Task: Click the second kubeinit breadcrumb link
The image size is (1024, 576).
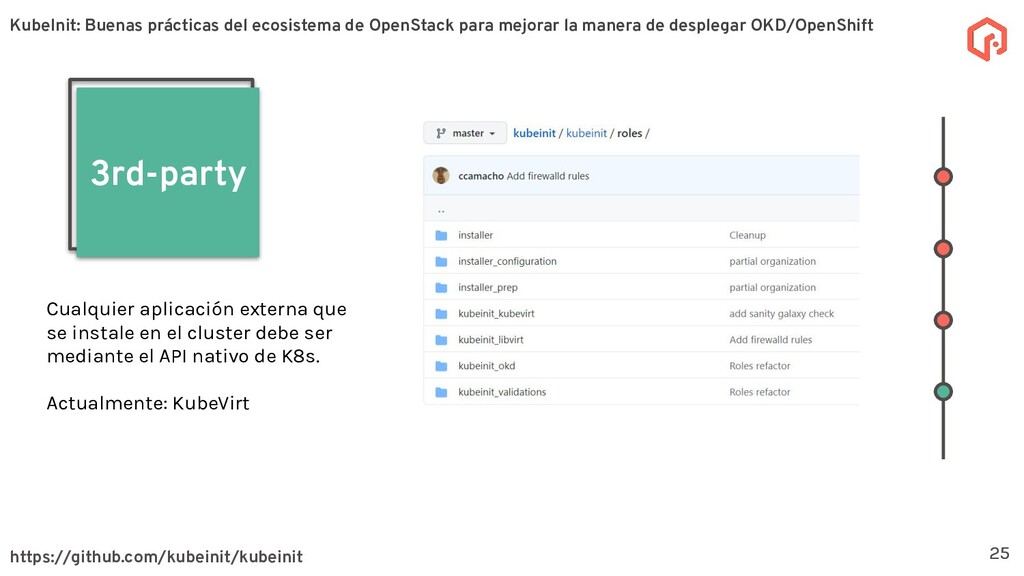Action: pos(586,133)
